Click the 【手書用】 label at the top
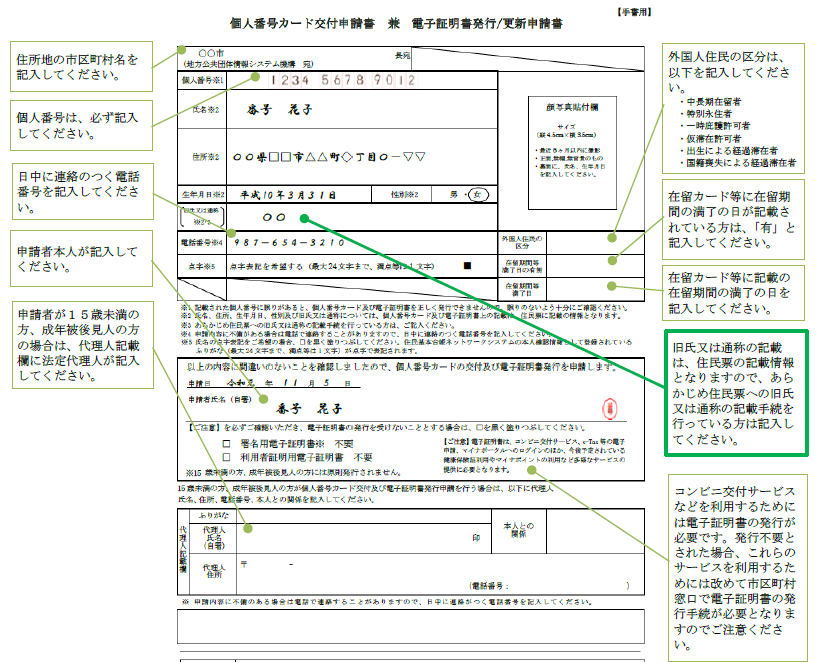The width and height of the screenshot is (829, 662). tap(634, 12)
